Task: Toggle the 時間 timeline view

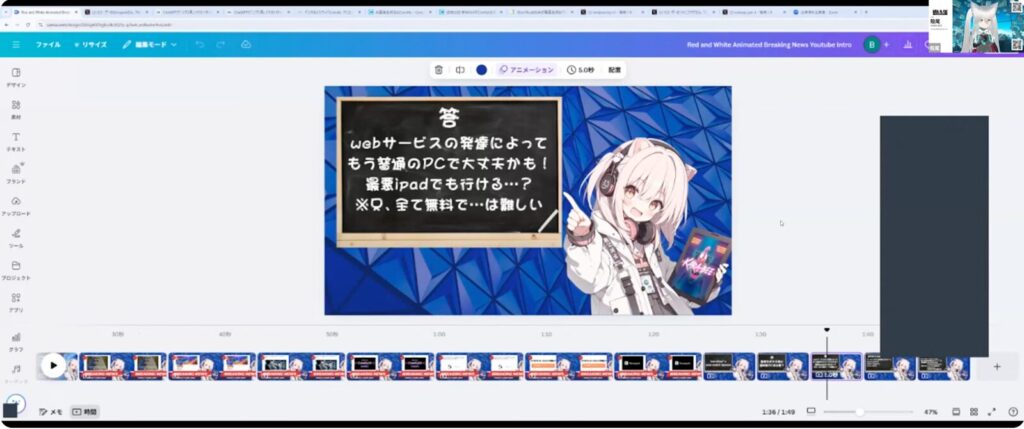Action: [x=85, y=412]
